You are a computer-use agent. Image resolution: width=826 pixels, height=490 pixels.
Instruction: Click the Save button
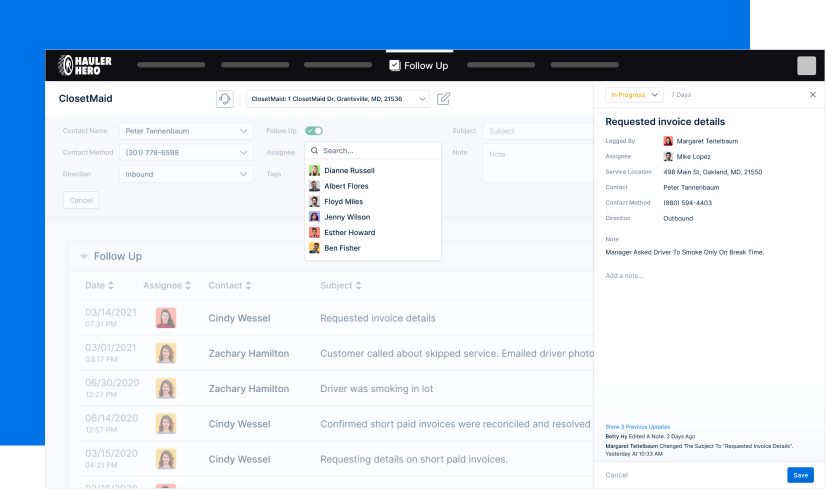801,475
